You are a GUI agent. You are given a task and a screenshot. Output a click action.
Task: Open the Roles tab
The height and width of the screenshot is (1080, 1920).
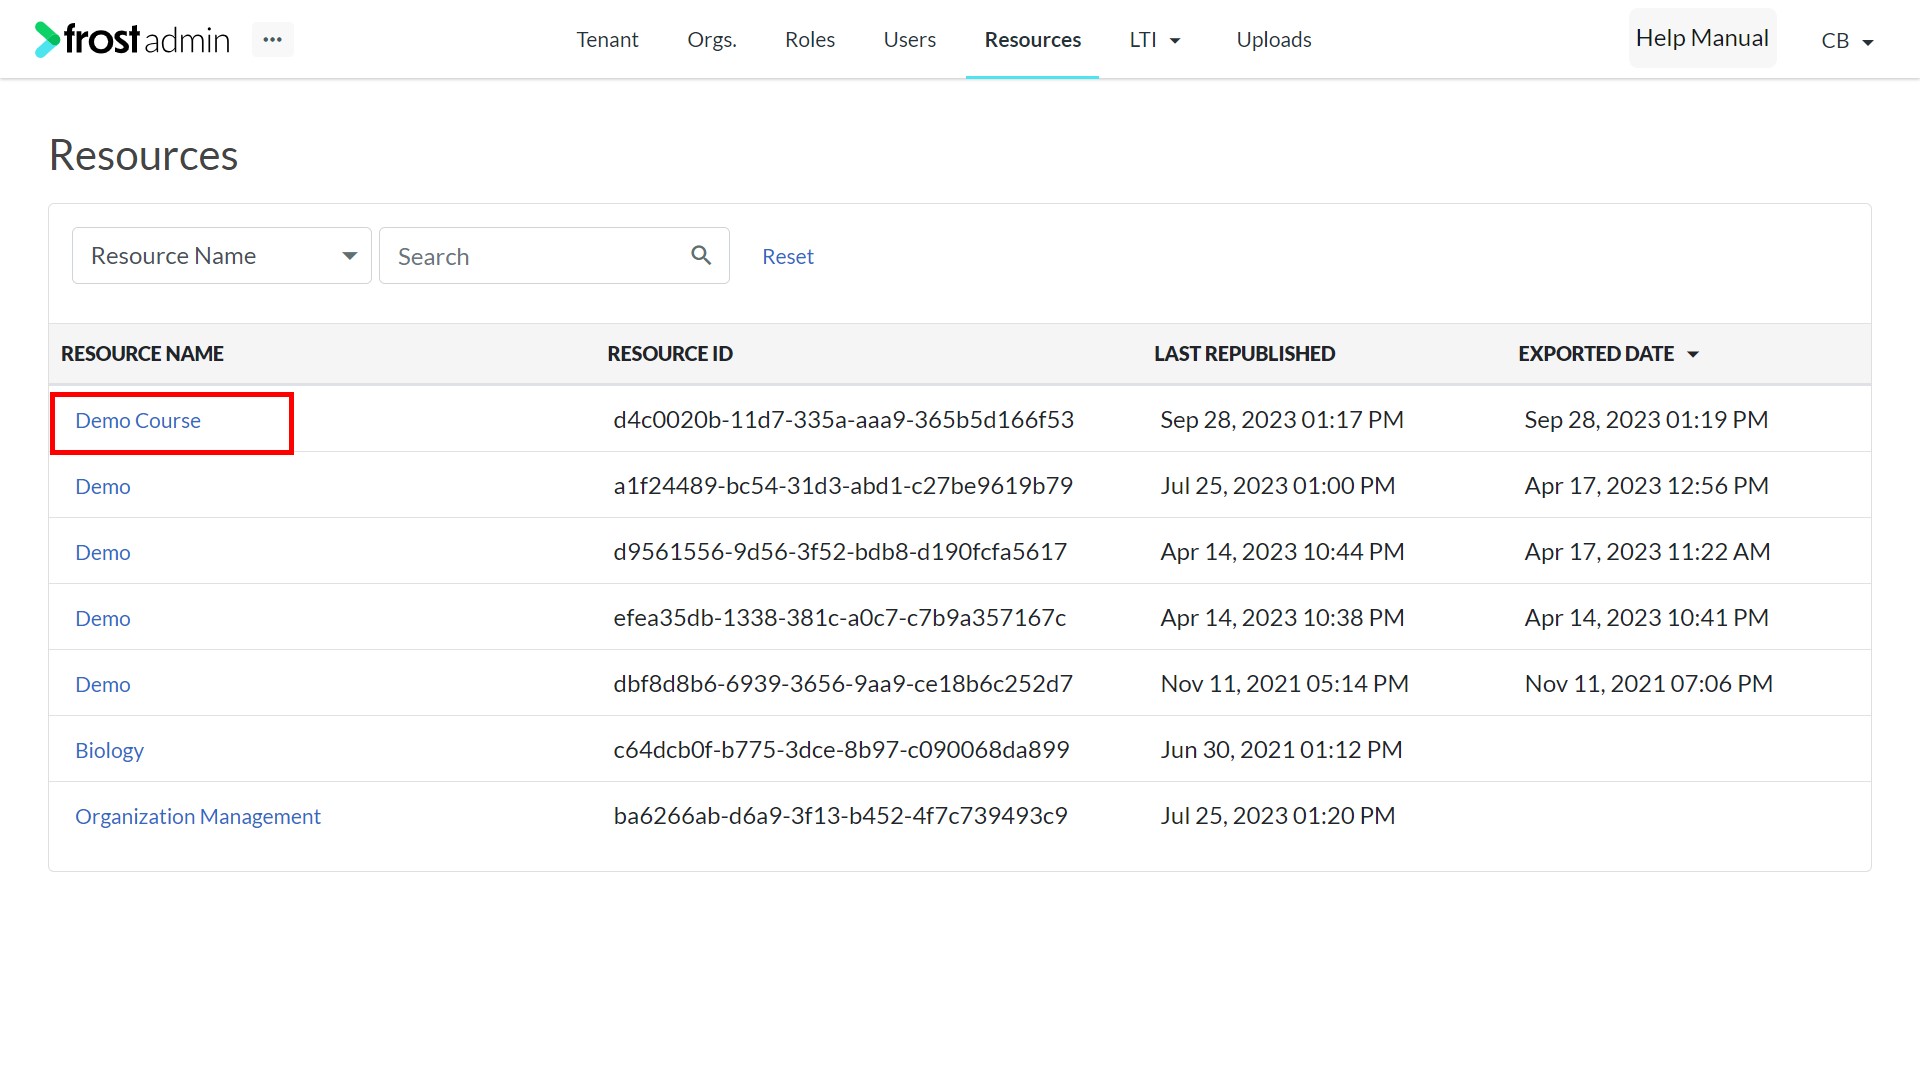[x=809, y=40]
